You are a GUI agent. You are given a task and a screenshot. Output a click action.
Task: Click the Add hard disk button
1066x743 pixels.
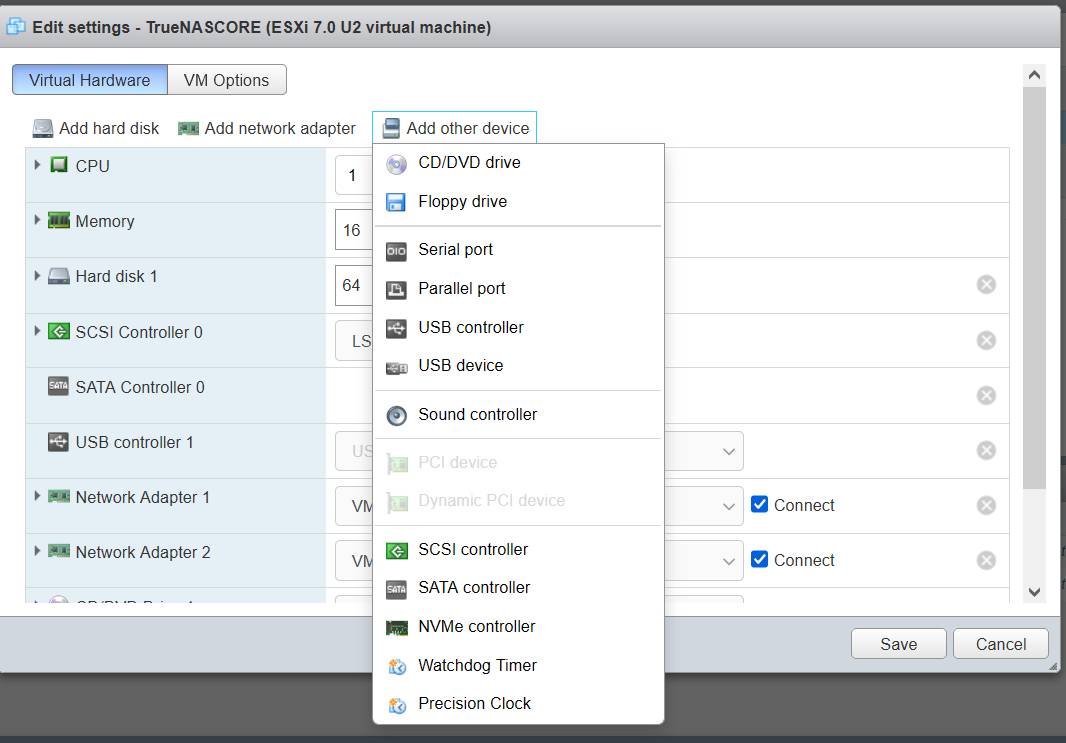pyautogui.click(x=96, y=128)
